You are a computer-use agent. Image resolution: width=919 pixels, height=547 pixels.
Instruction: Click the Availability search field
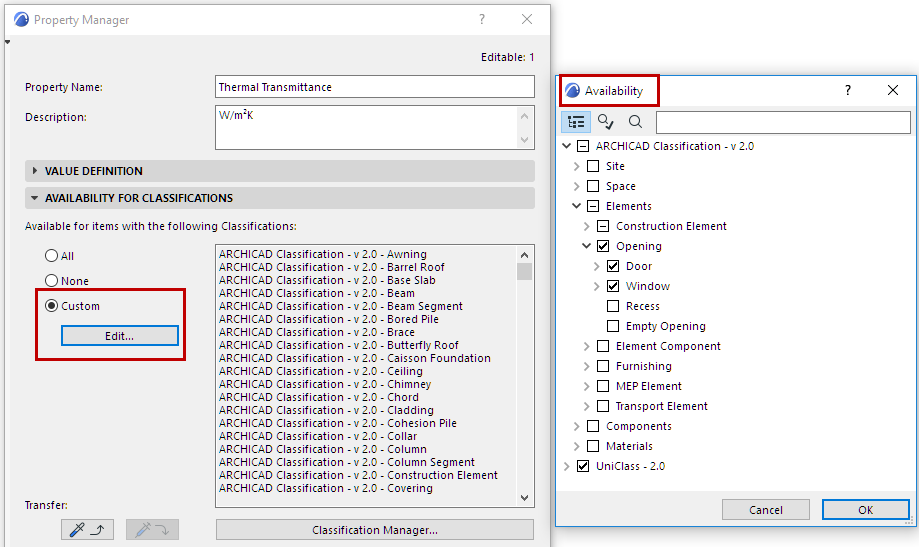pos(783,122)
